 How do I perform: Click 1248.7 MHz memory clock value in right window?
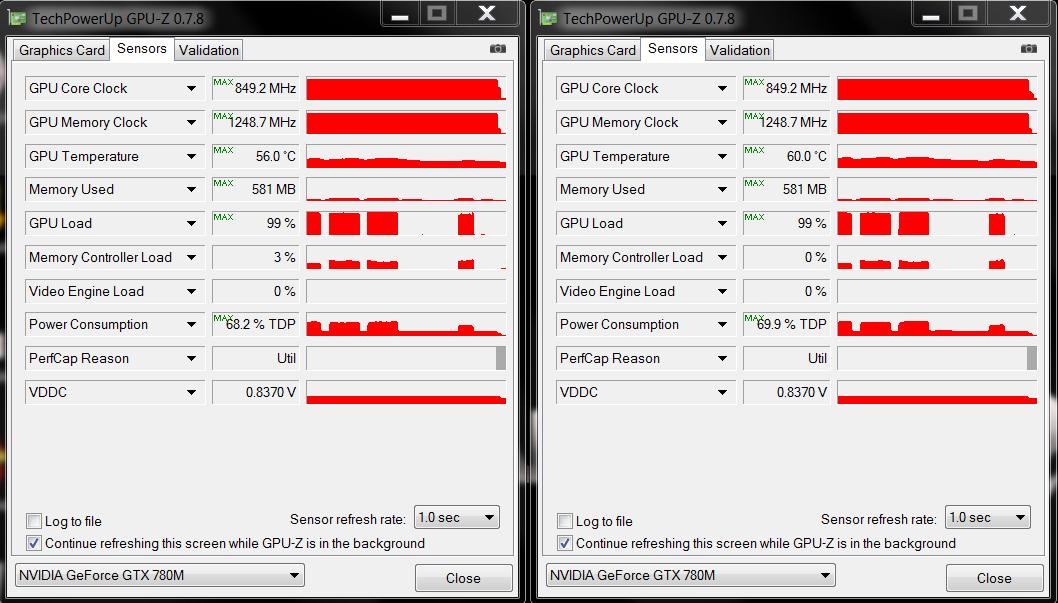pyautogui.click(x=787, y=122)
